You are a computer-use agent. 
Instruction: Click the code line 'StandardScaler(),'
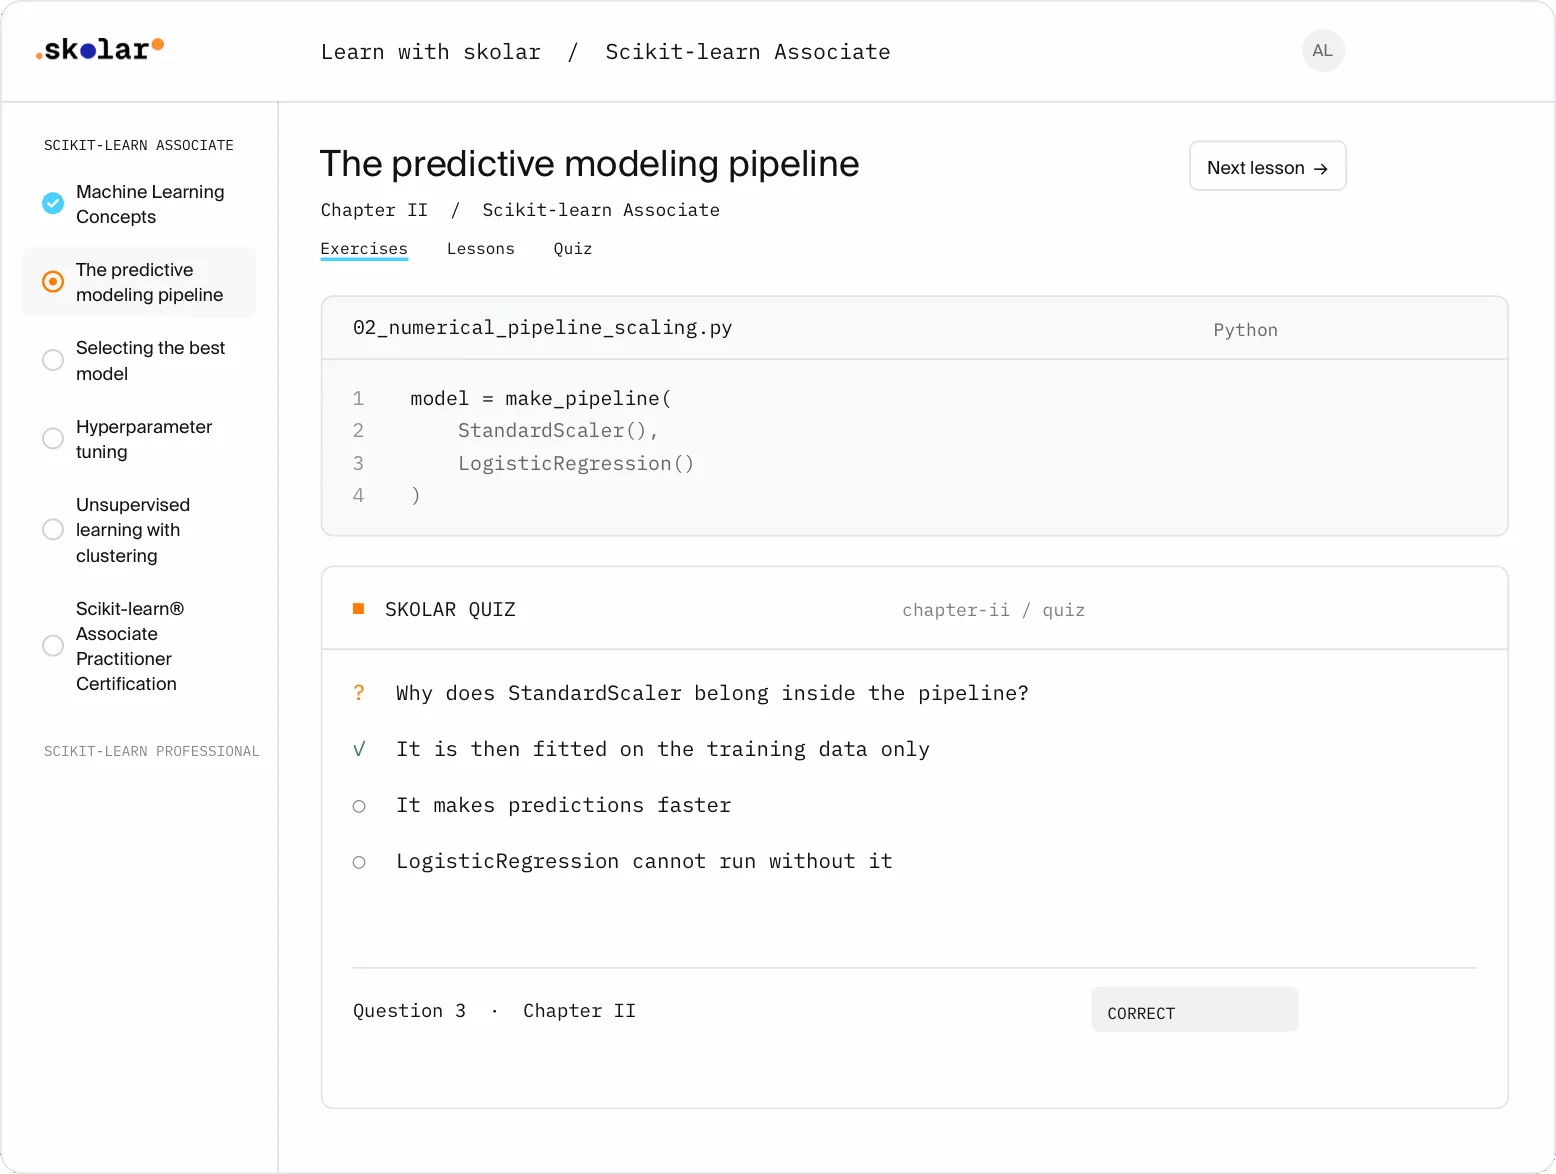click(x=558, y=431)
